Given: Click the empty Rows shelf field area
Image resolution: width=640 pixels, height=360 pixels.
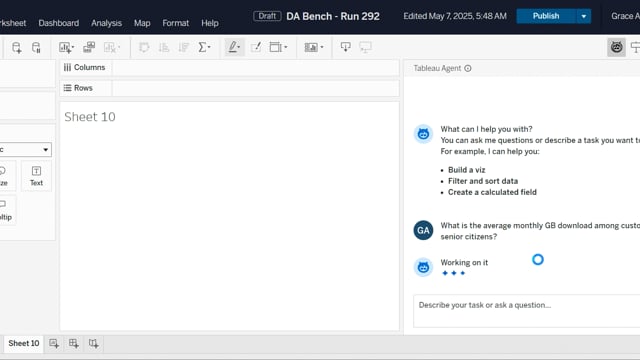Looking at the screenshot, I should pyautogui.click(x=256, y=88).
